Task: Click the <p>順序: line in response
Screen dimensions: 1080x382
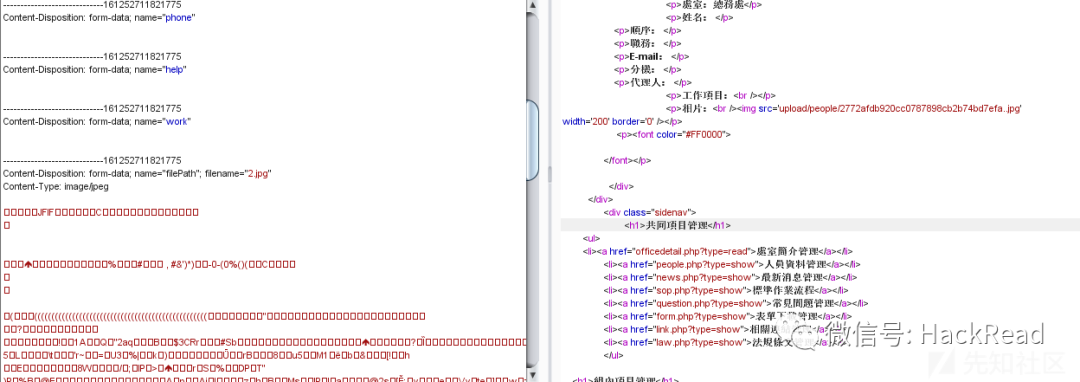Action: tap(647, 30)
